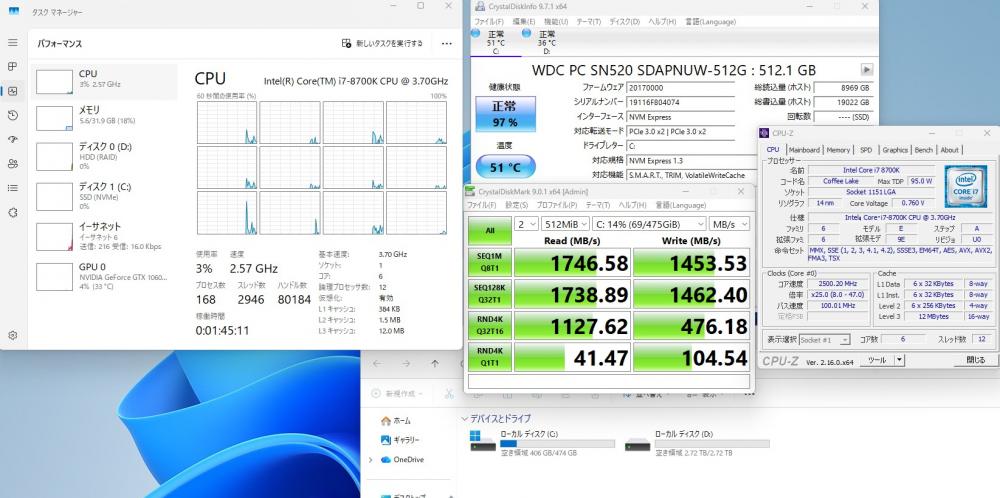1000x498 pixels.
Task: Open test size dropdown 512MiB
Action: 565,224
